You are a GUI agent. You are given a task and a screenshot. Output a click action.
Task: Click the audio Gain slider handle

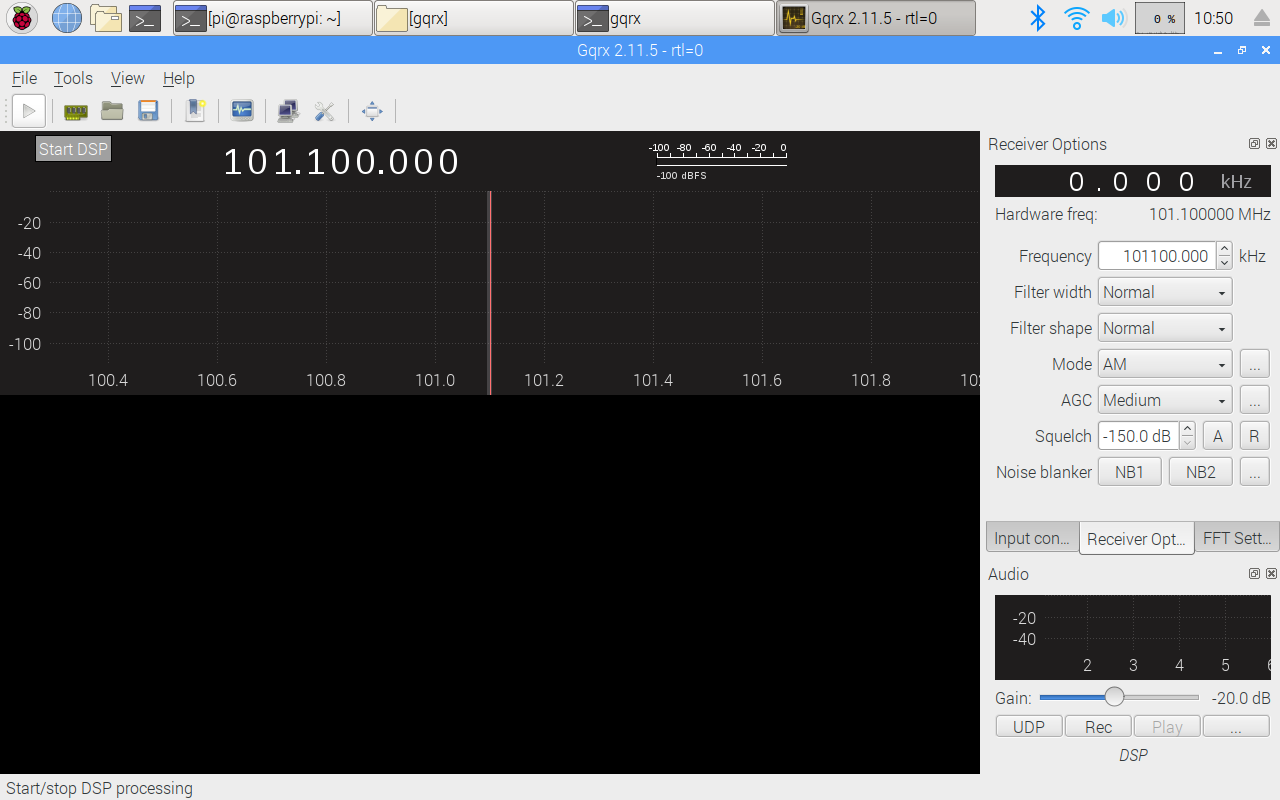tap(1114, 697)
